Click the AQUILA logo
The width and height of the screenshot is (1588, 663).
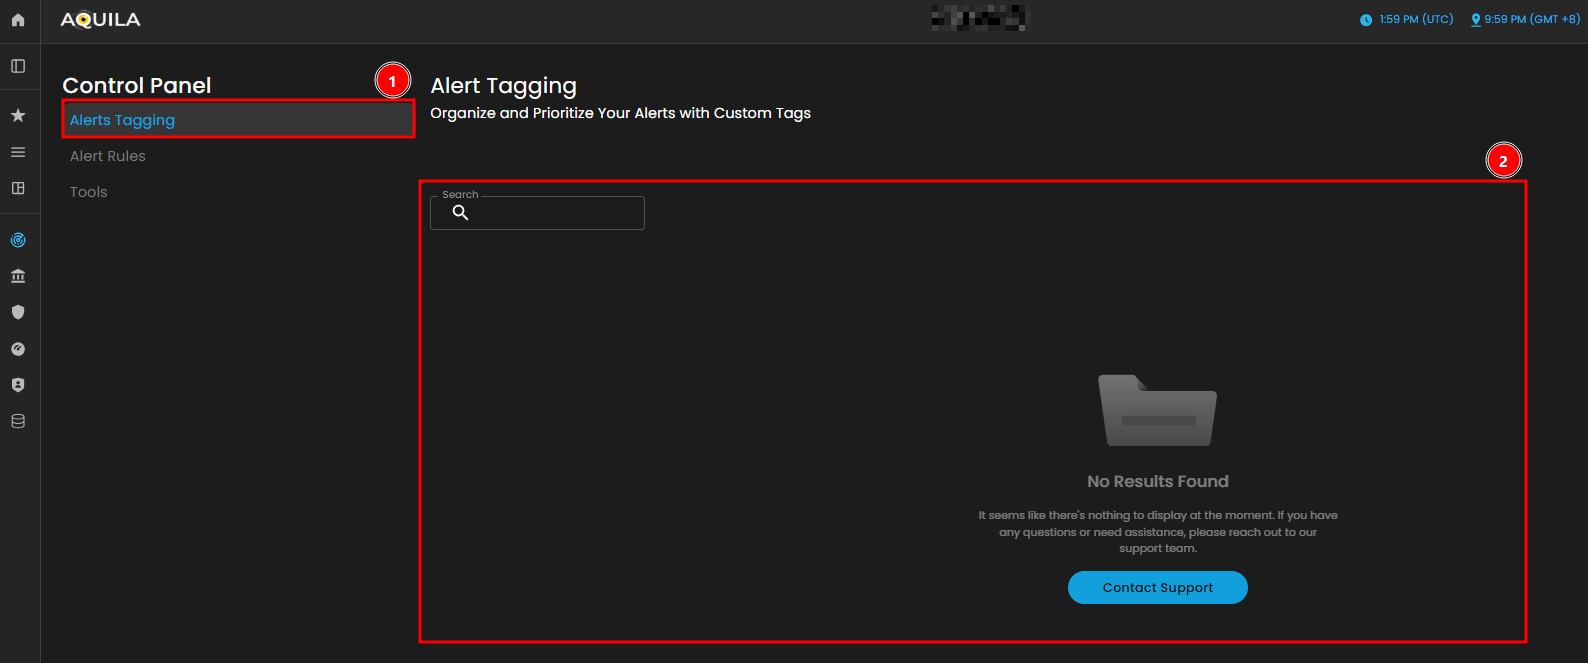(100, 20)
